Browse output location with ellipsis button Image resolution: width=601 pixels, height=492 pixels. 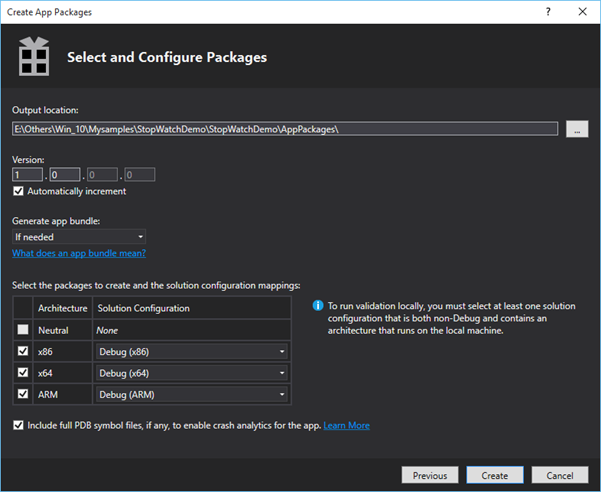[576, 129]
